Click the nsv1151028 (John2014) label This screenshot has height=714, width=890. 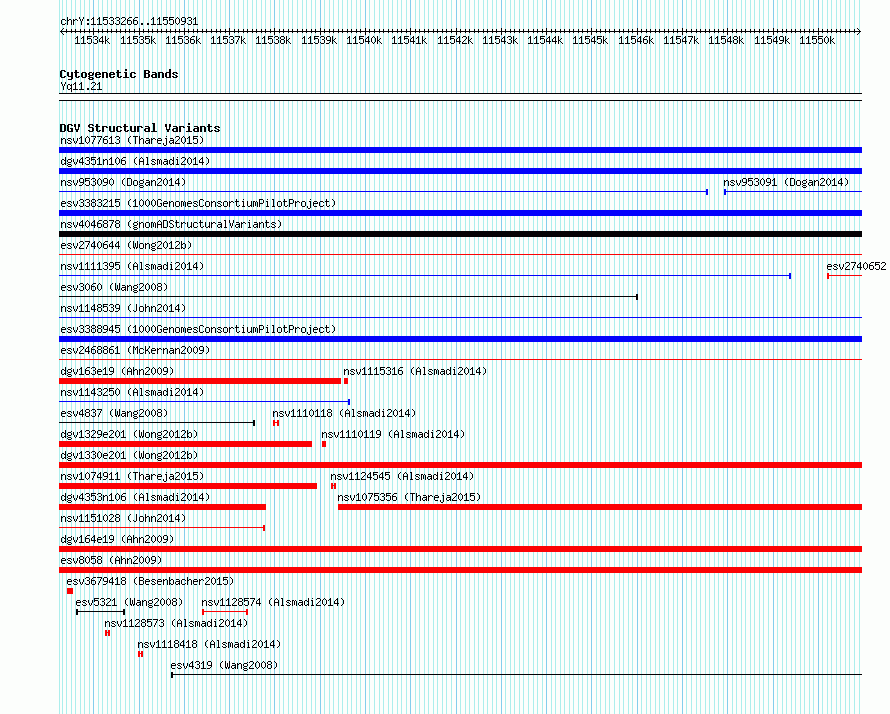point(123,518)
